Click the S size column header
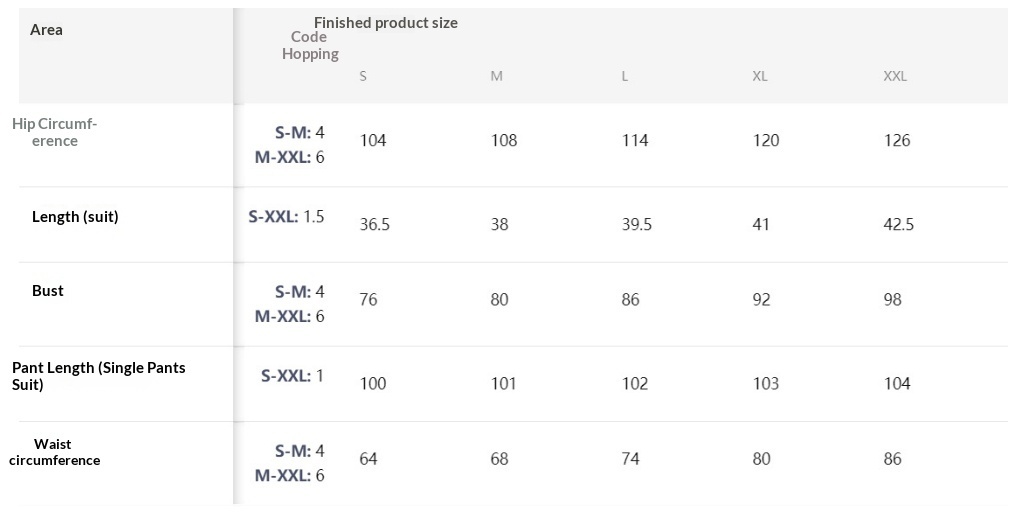This screenshot has height=516, width=1022. (x=363, y=76)
